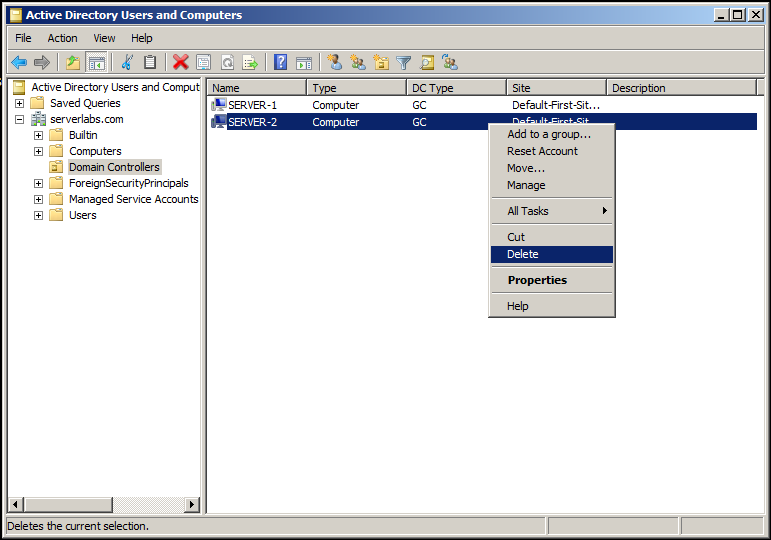
Task: Sort by the Name column header
Action: 257,88
